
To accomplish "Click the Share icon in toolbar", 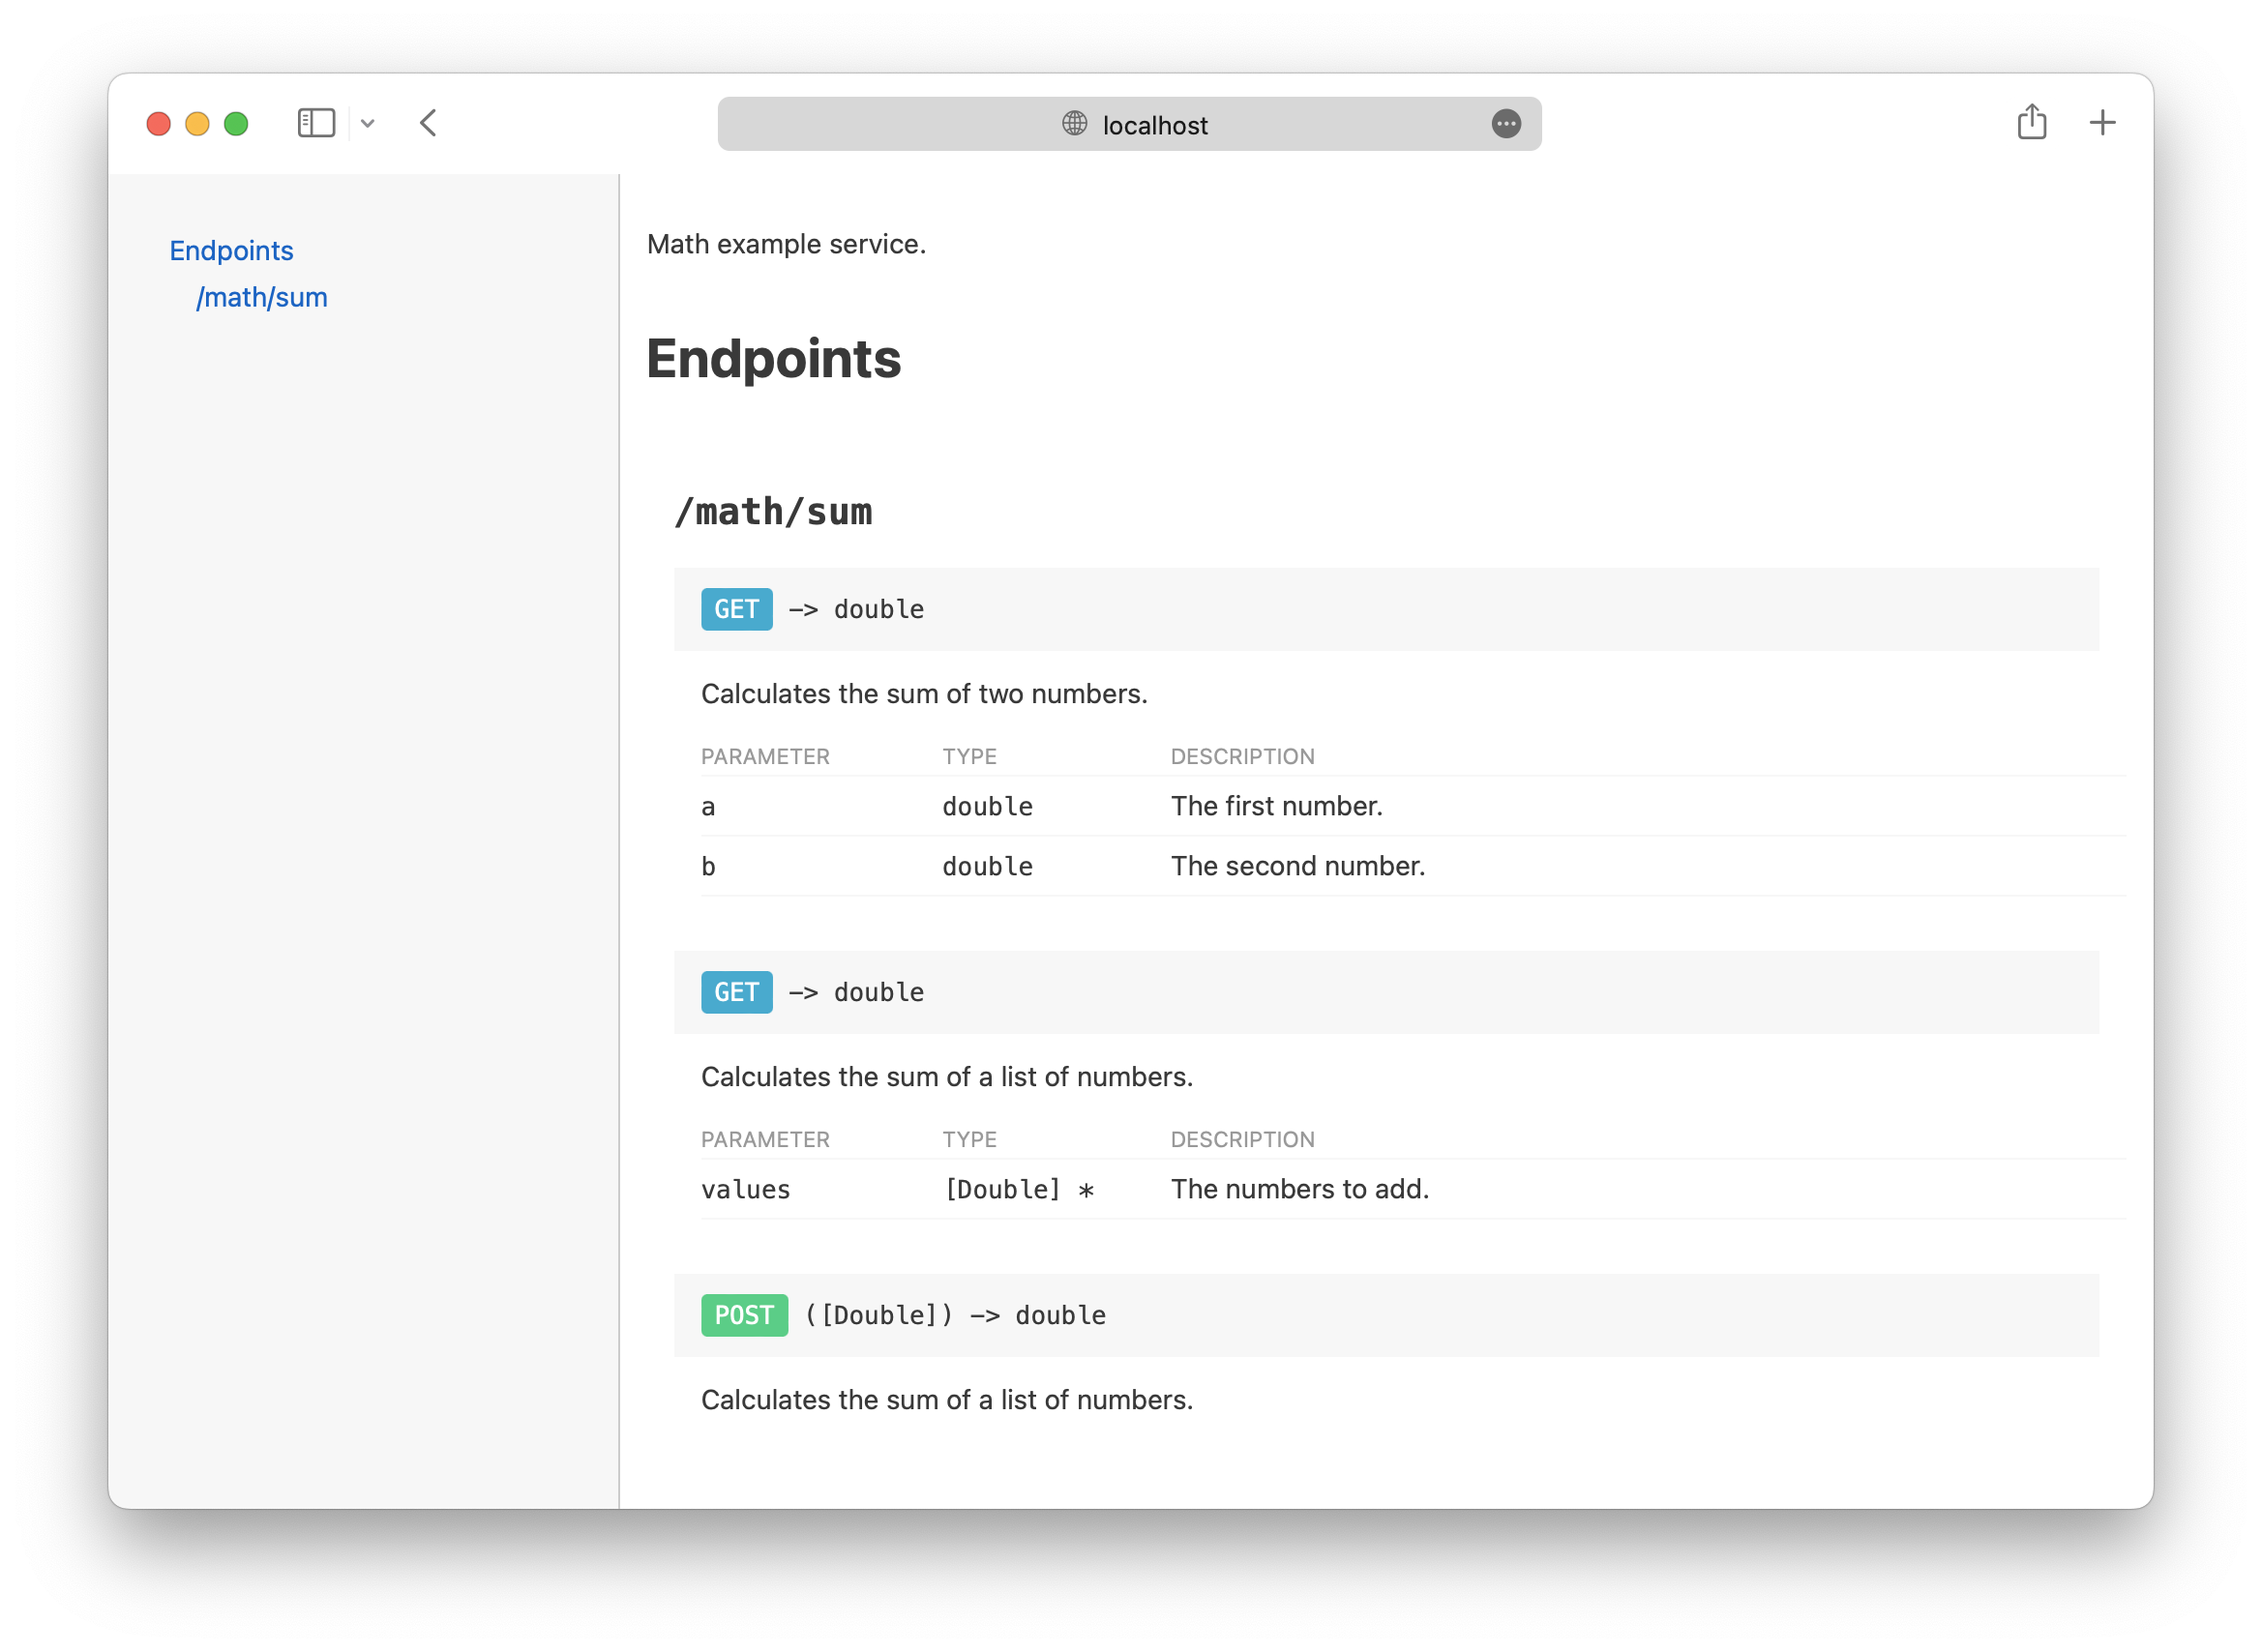I will click(2031, 122).
